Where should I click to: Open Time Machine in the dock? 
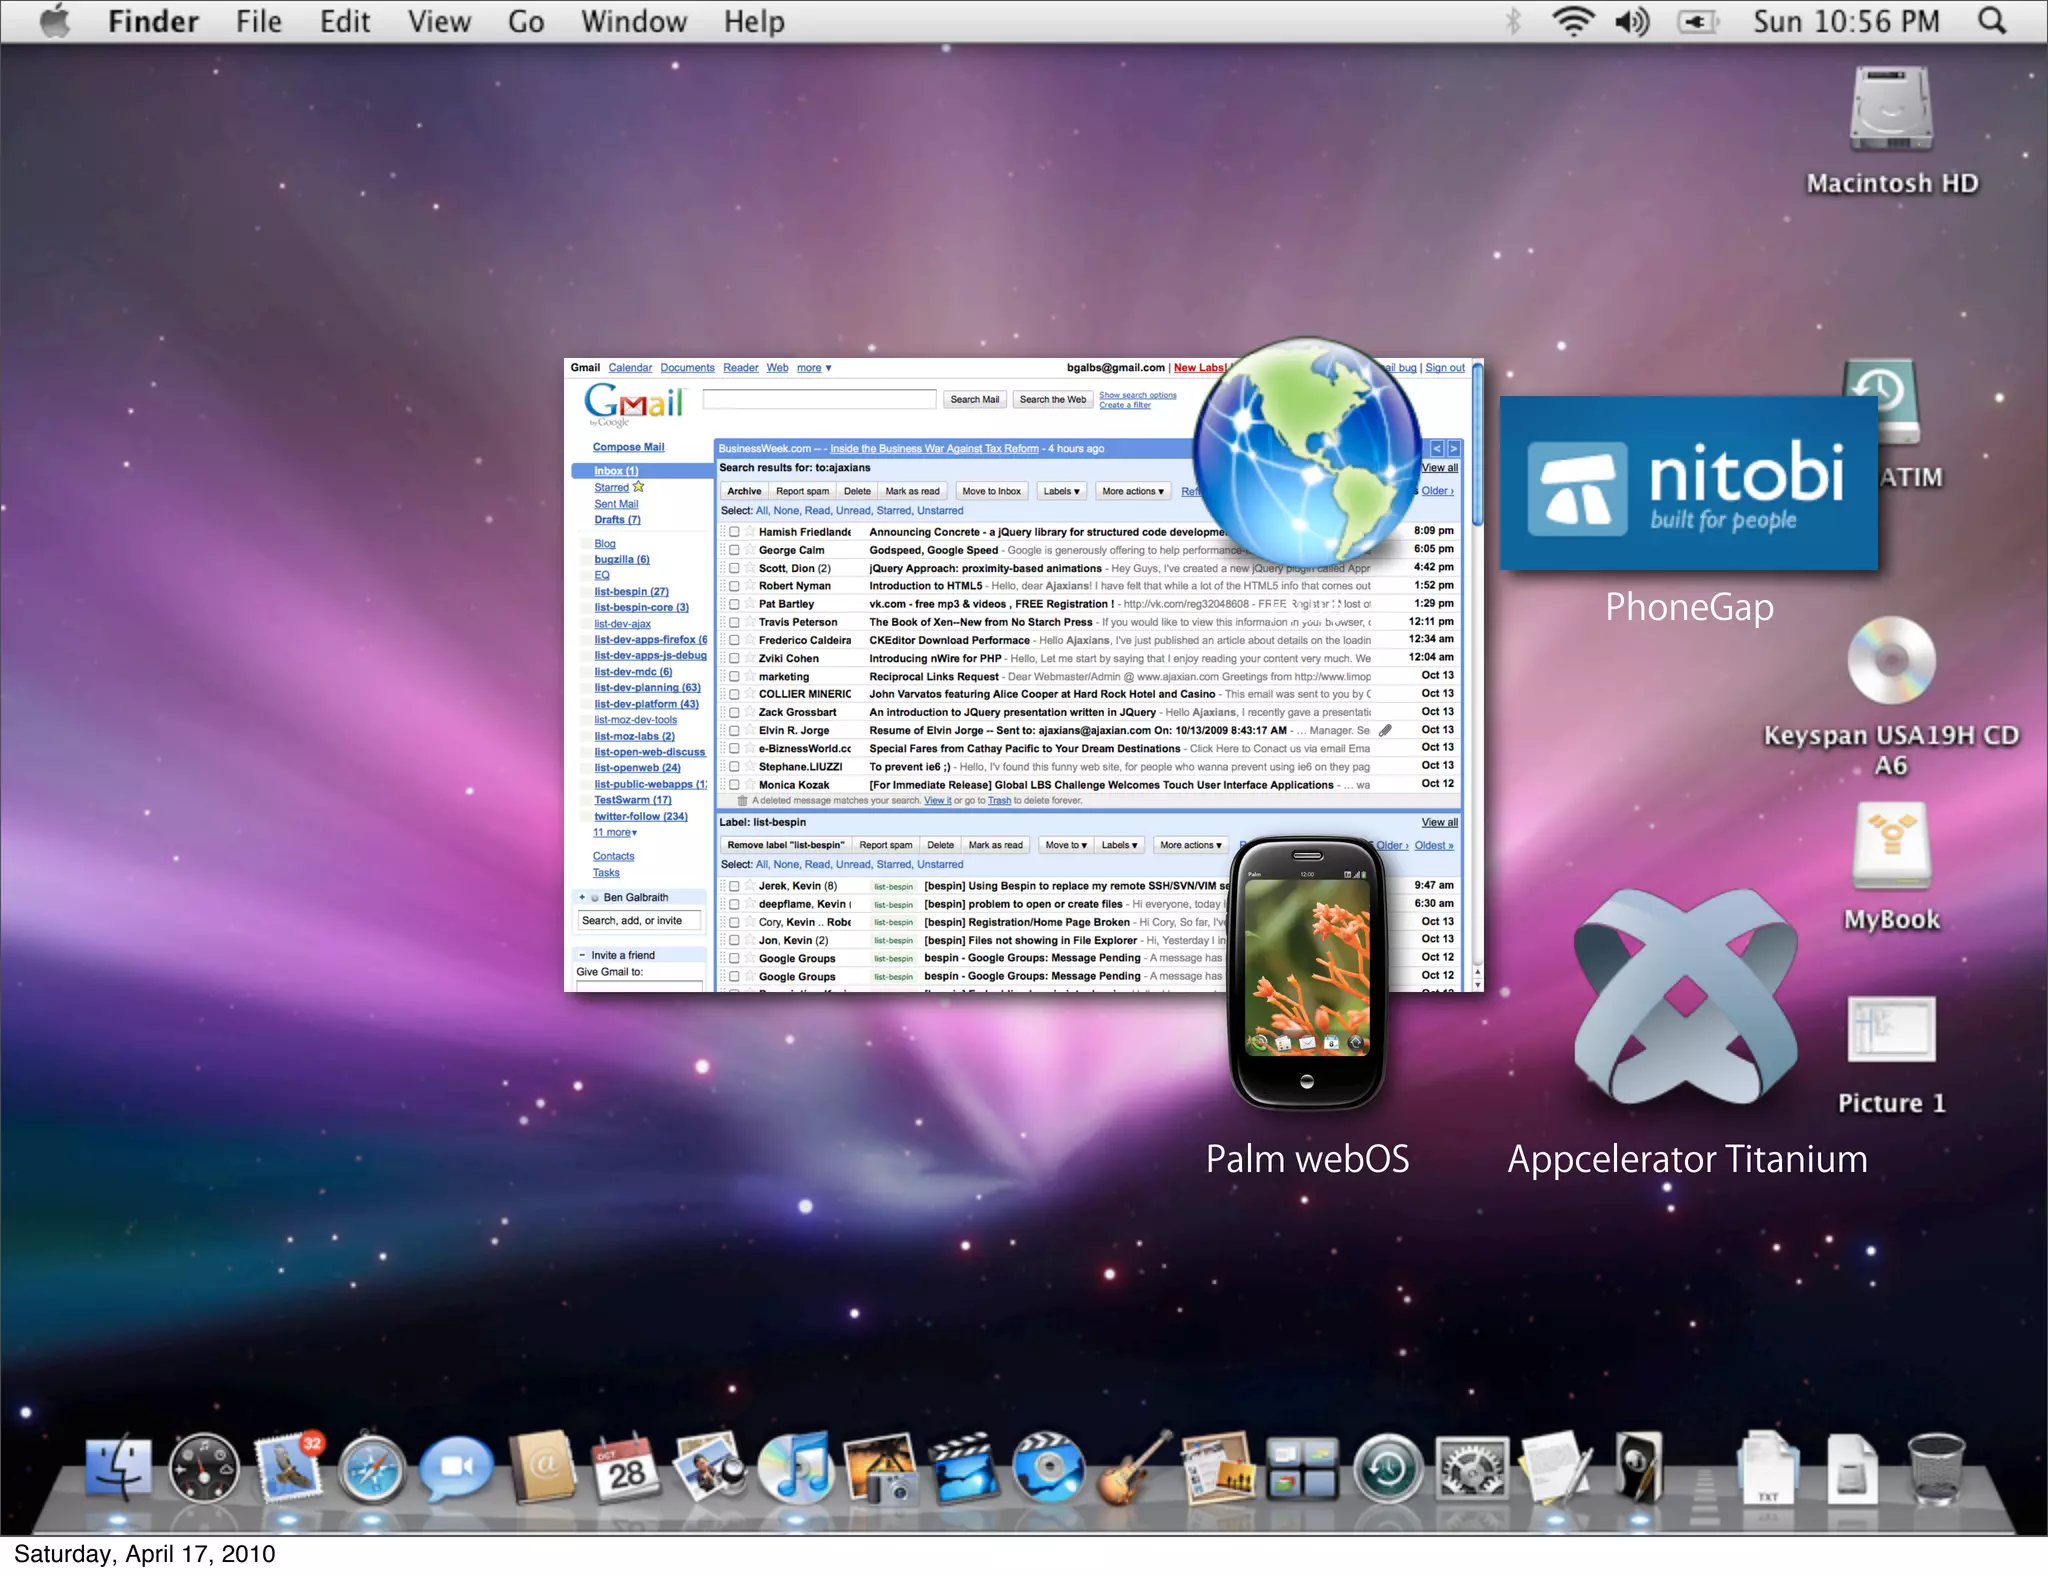pos(1388,1469)
